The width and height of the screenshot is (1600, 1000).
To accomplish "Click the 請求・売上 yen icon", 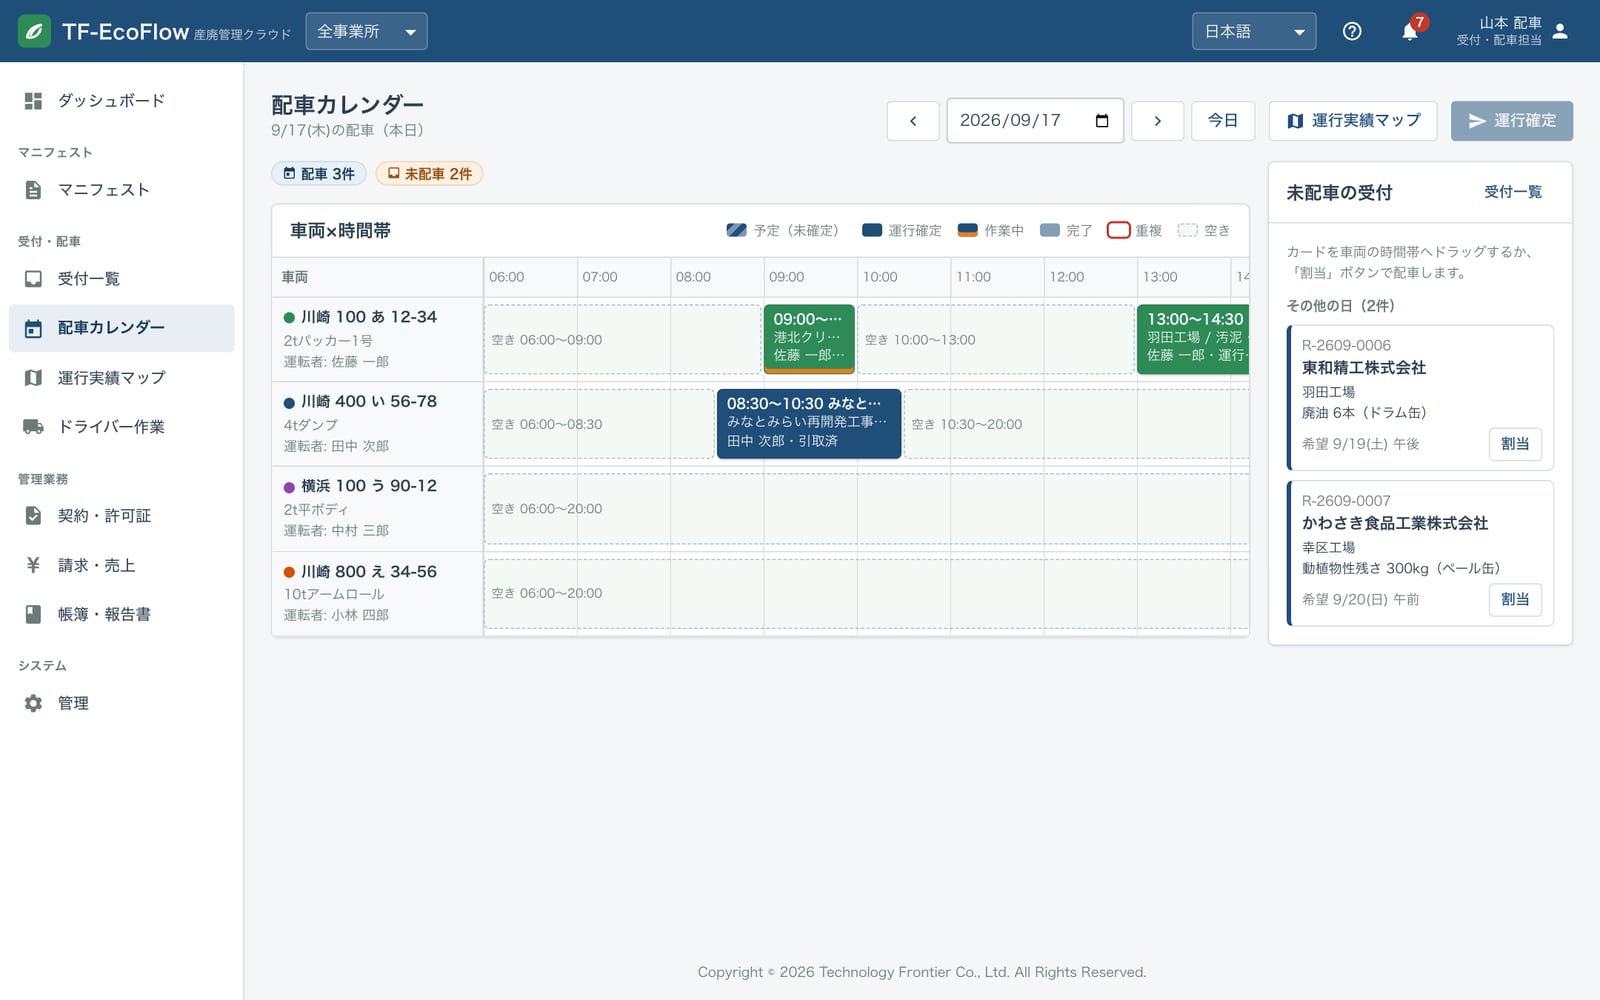I will (x=33, y=565).
